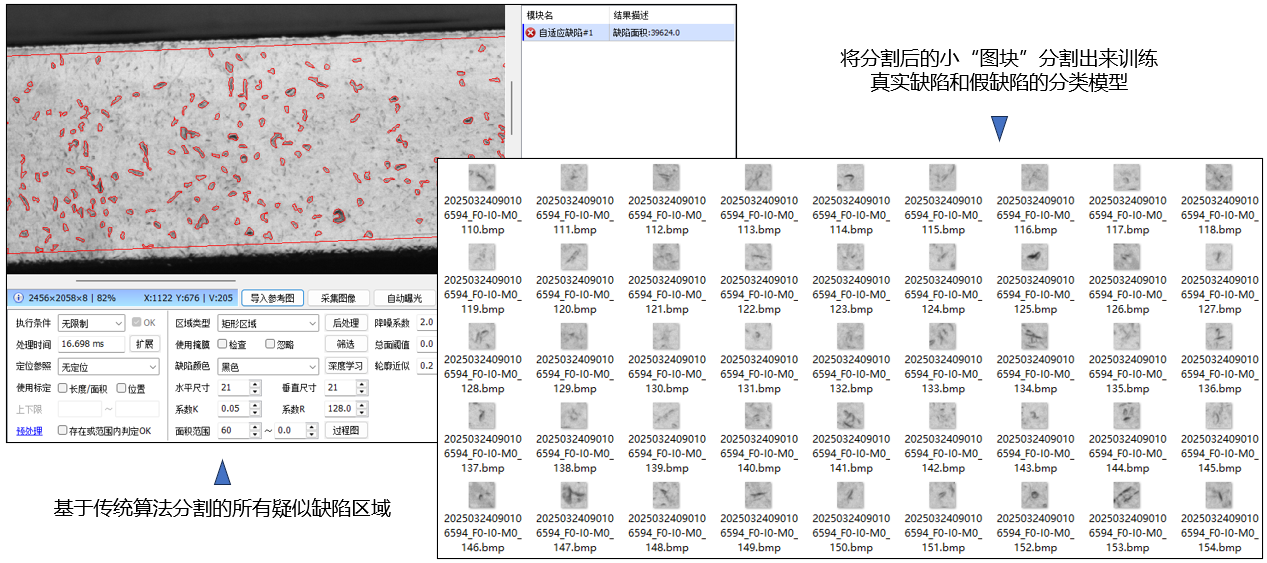
Task: Click the 轮廓近似 field showing 0.2
Action: (426, 367)
